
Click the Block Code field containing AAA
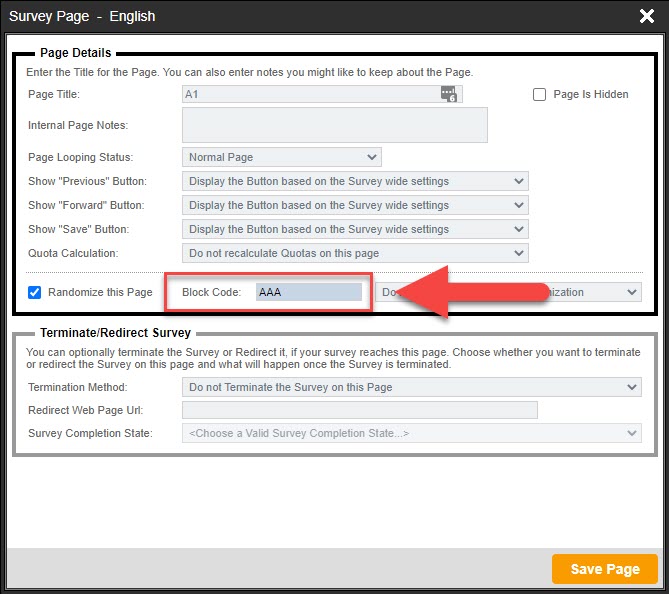click(x=309, y=292)
